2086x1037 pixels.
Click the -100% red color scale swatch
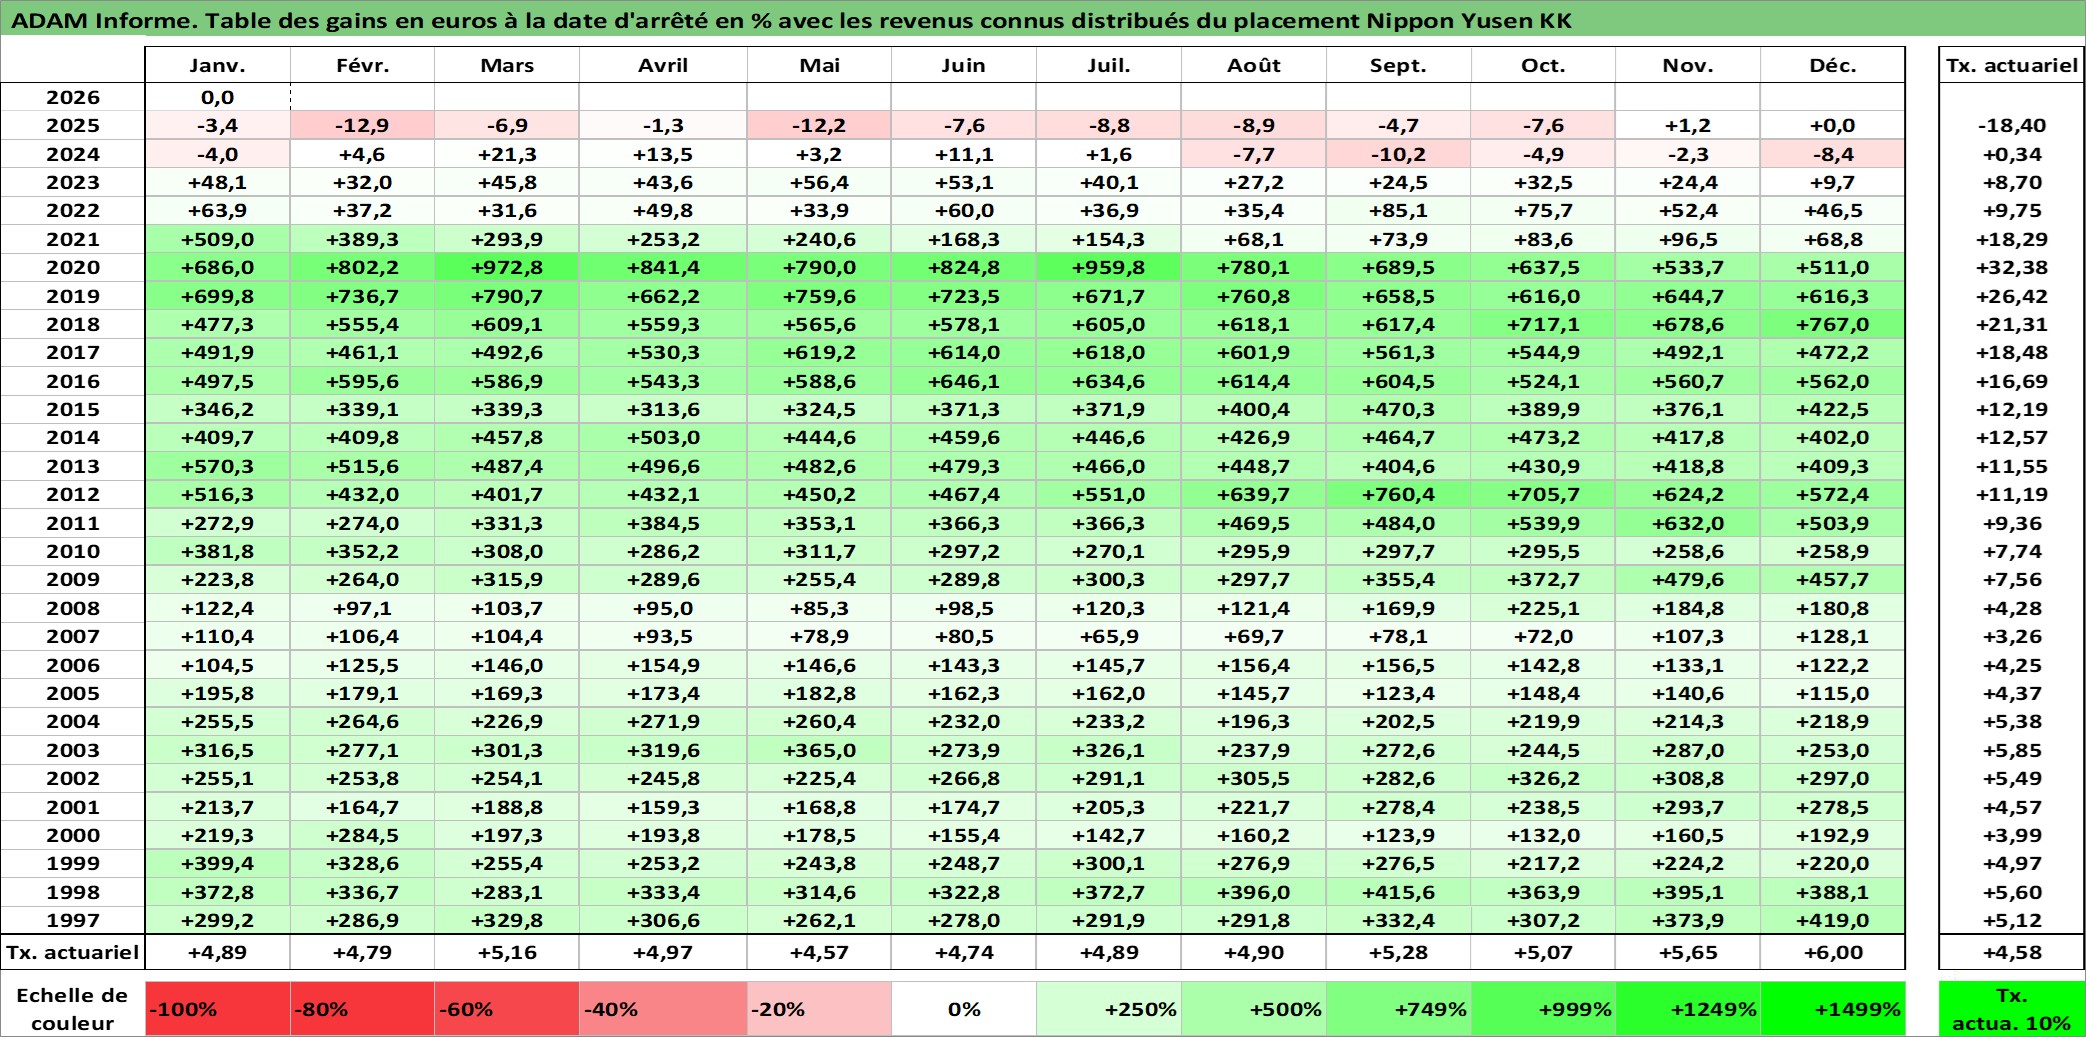pos(218,1009)
